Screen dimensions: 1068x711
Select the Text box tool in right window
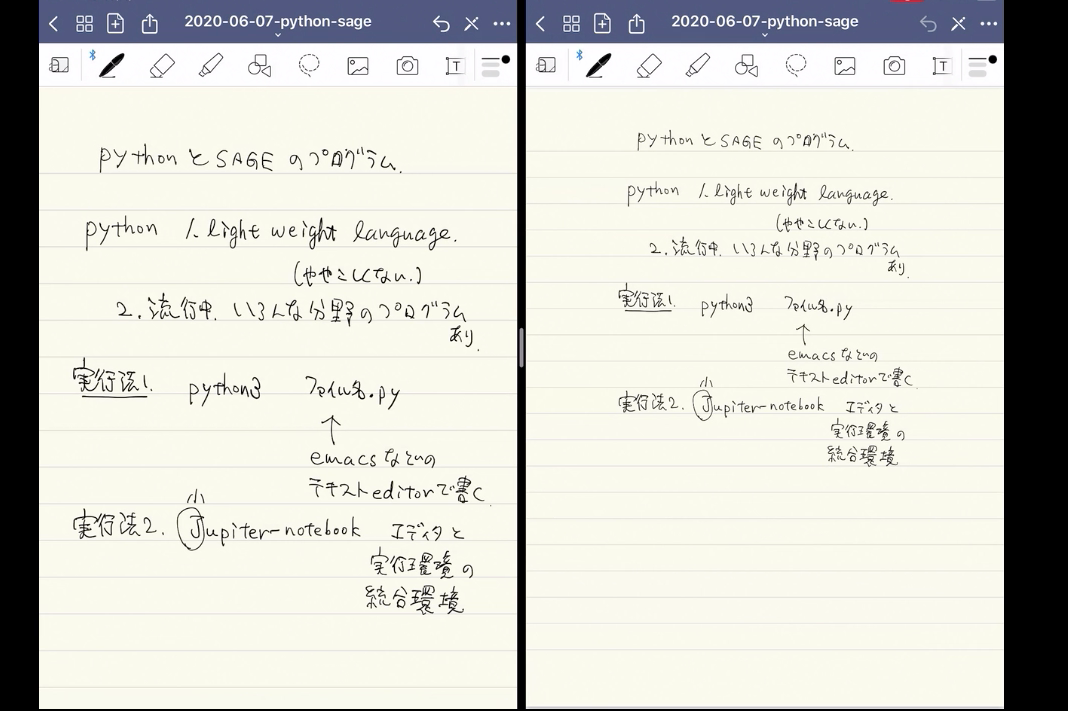point(942,65)
